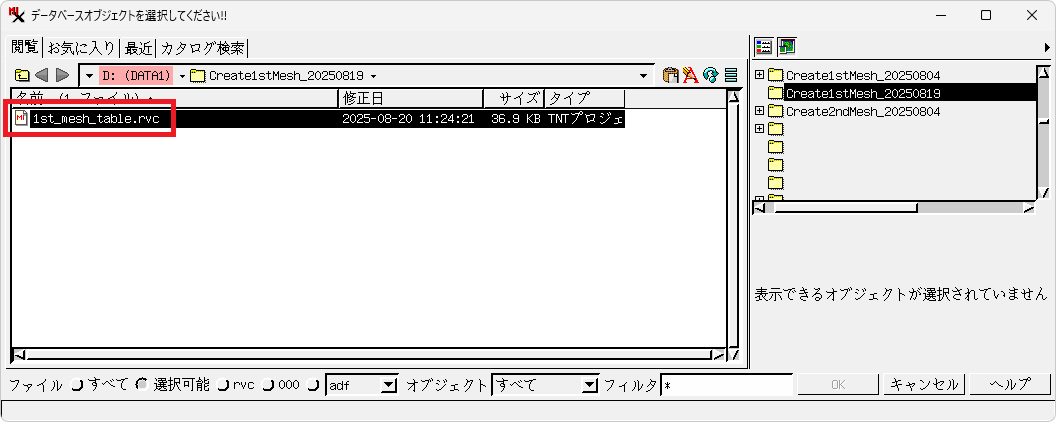Click the back navigation arrow
The image size is (1056, 422).
click(41, 75)
